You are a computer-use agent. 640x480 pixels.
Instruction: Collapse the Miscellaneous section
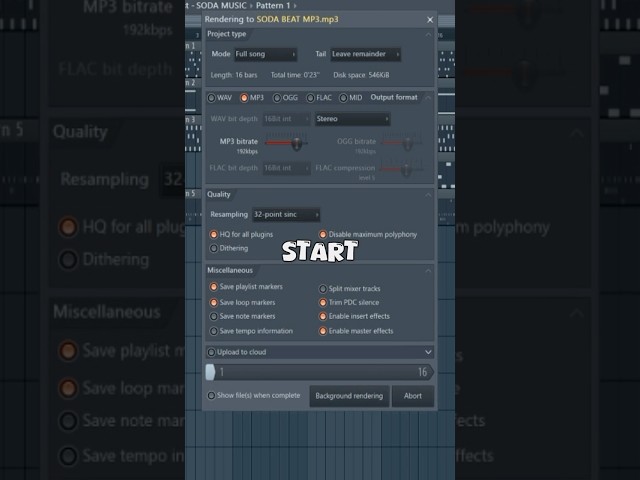[x=428, y=271]
